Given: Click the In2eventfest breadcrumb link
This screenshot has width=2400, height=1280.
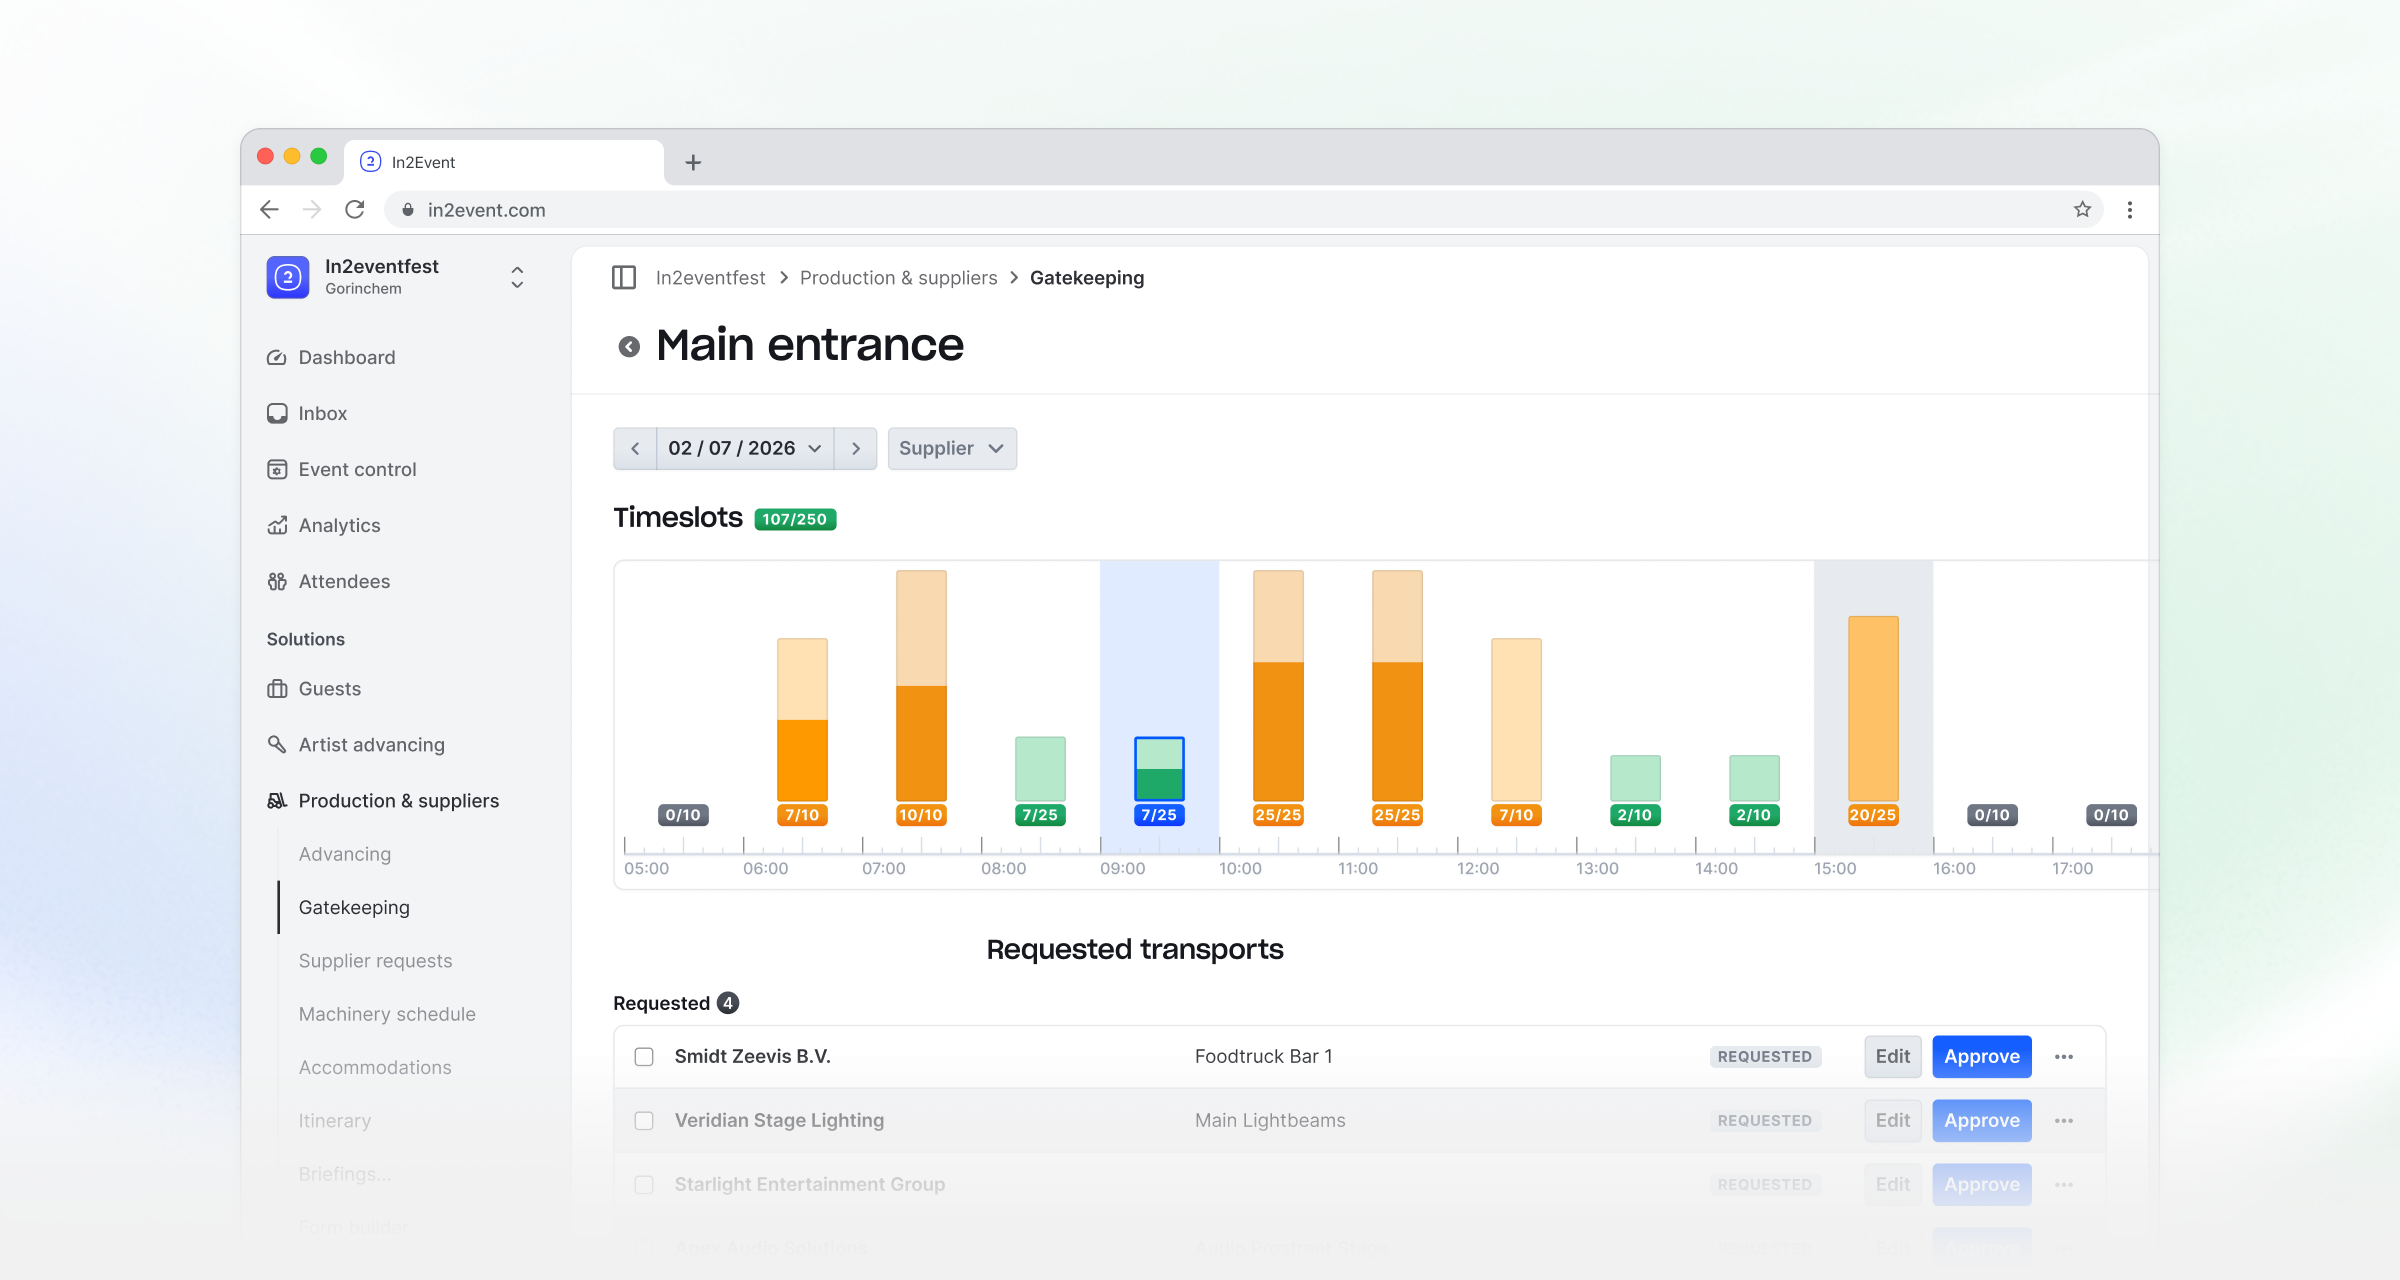Looking at the screenshot, I should pyautogui.click(x=710, y=278).
